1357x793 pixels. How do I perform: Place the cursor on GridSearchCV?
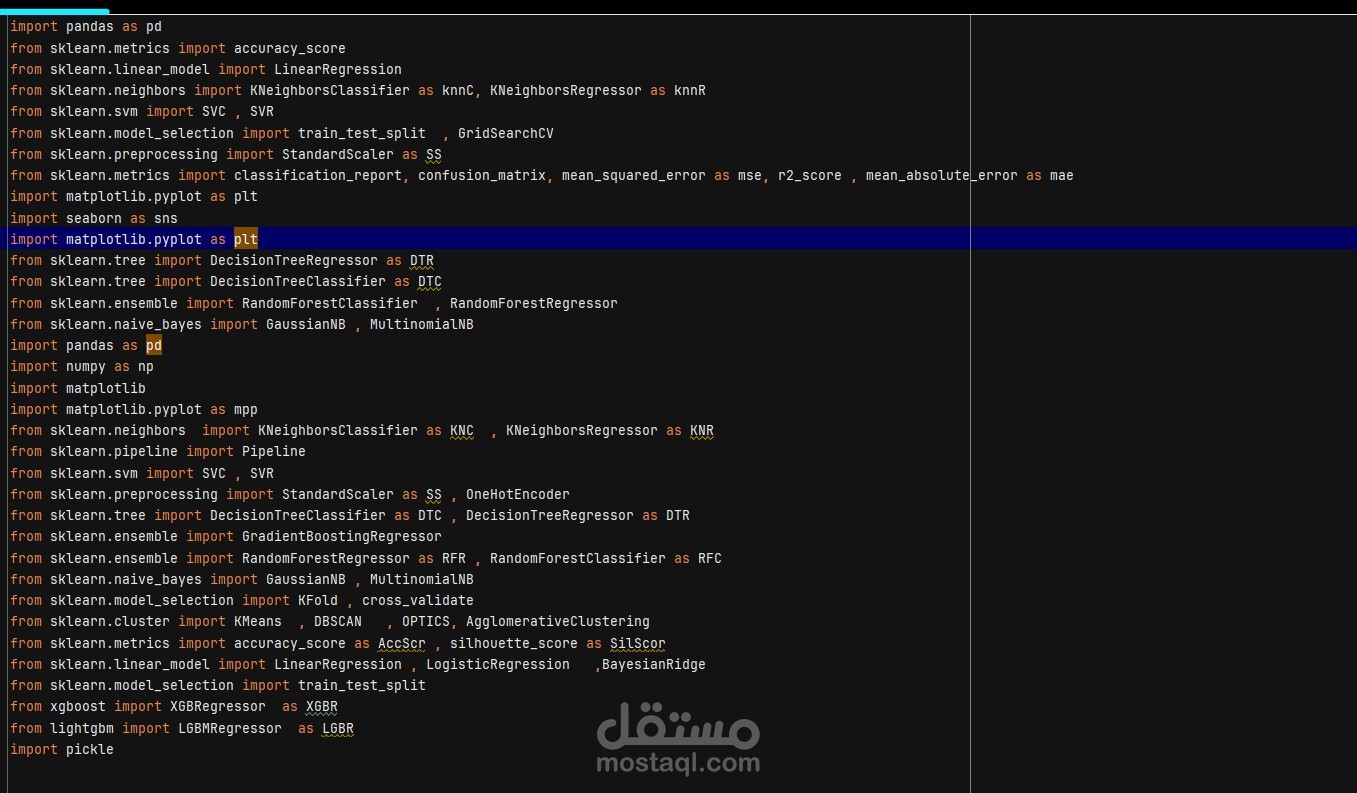(x=506, y=133)
